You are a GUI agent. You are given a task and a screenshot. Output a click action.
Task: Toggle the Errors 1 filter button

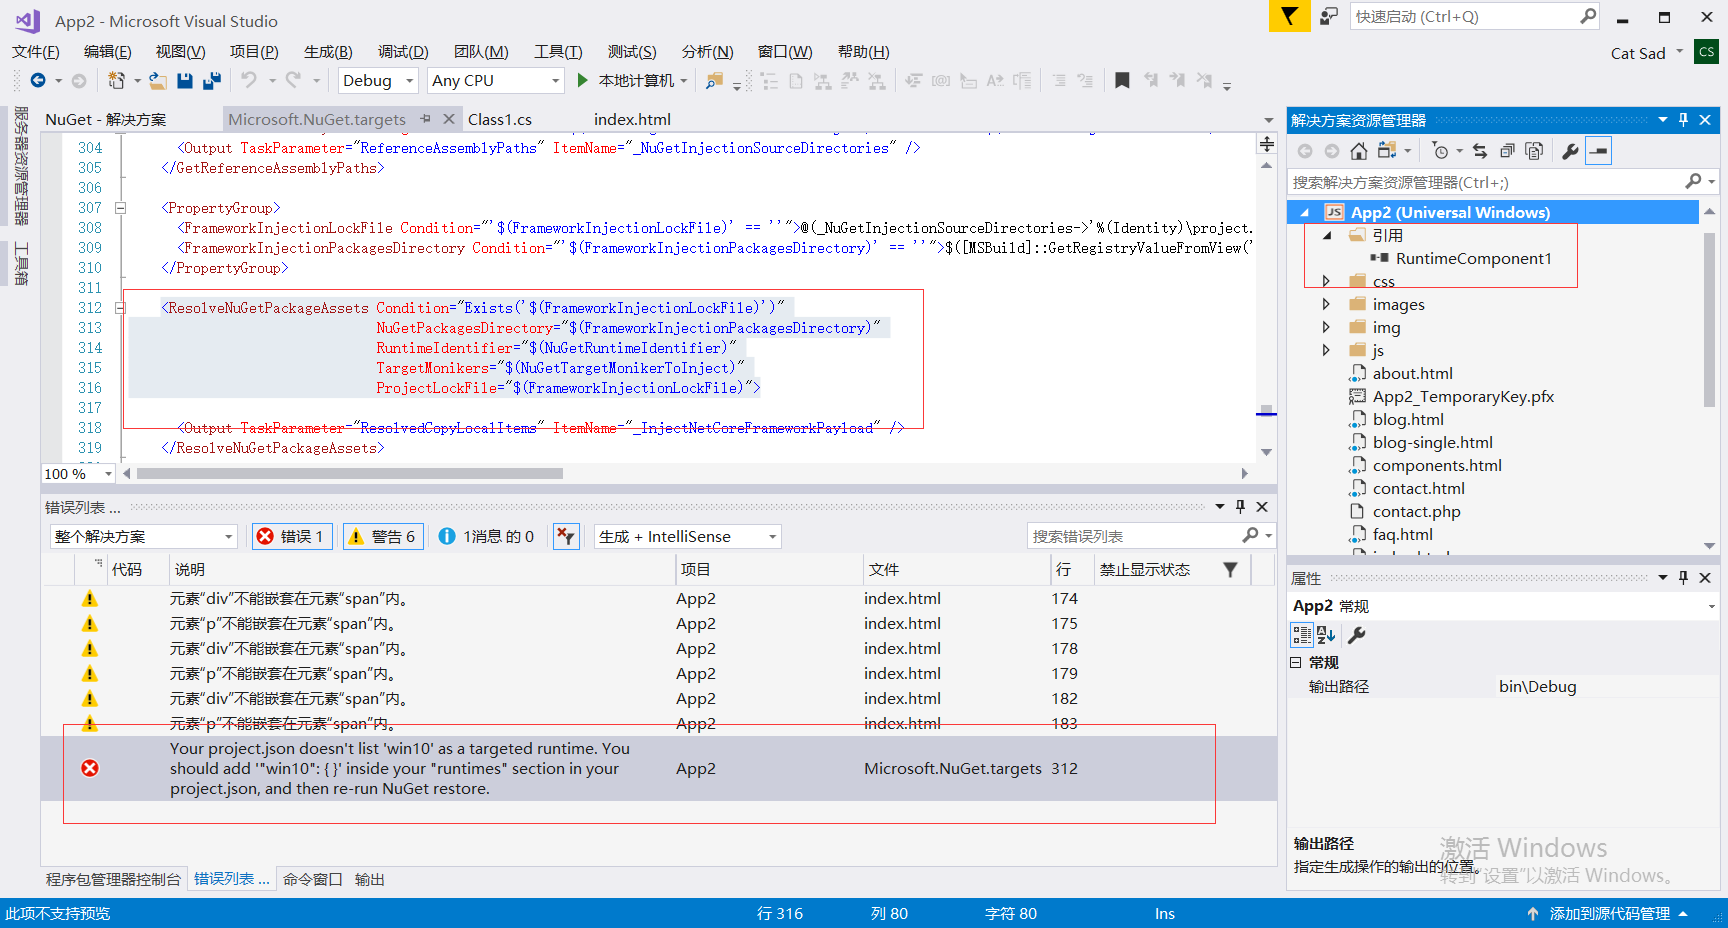pyautogui.click(x=293, y=537)
